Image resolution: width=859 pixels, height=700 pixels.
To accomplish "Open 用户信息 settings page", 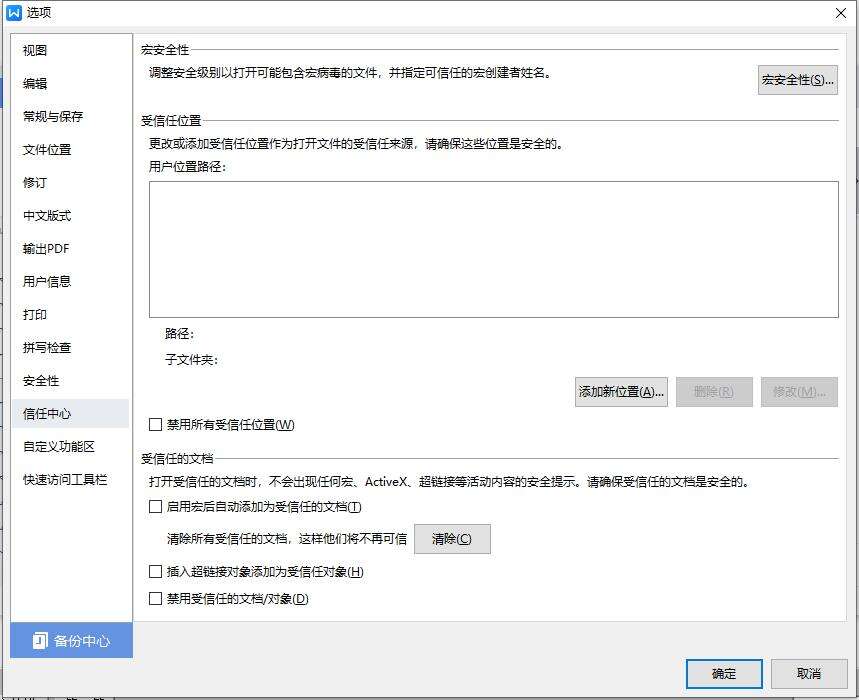I will pos(47,282).
